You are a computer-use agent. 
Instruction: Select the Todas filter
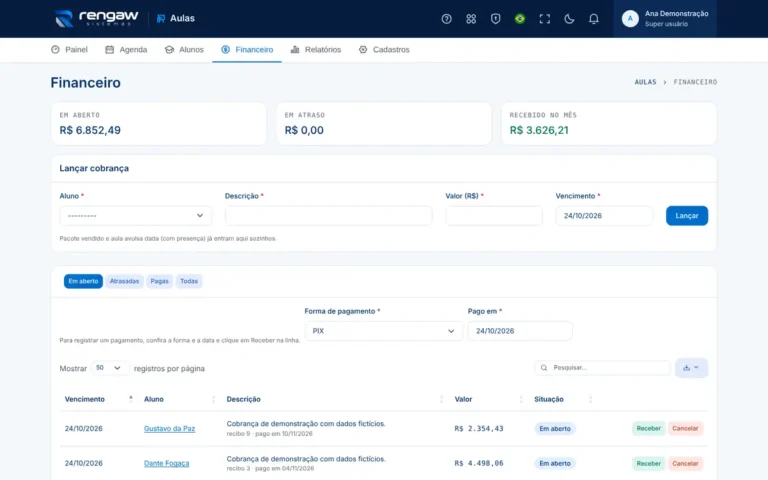click(189, 281)
